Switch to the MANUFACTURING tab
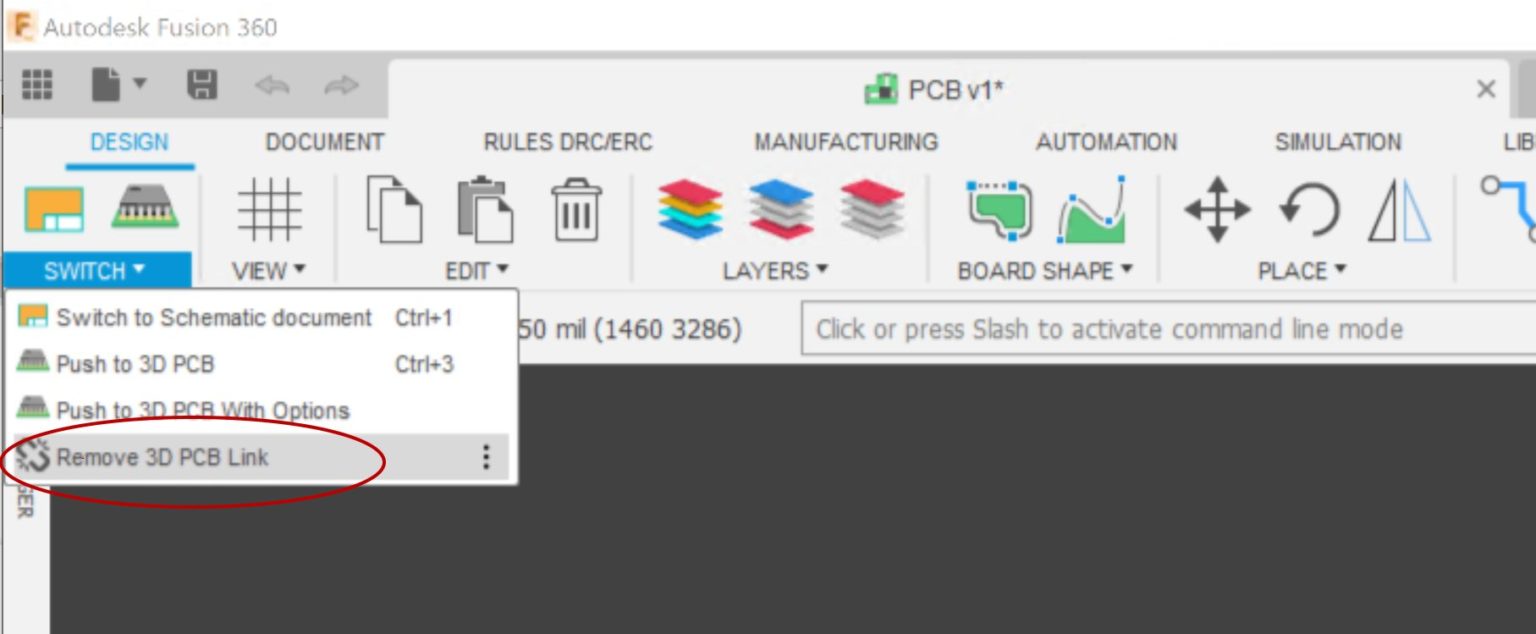The image size is (1536, 634). [846, 142]
